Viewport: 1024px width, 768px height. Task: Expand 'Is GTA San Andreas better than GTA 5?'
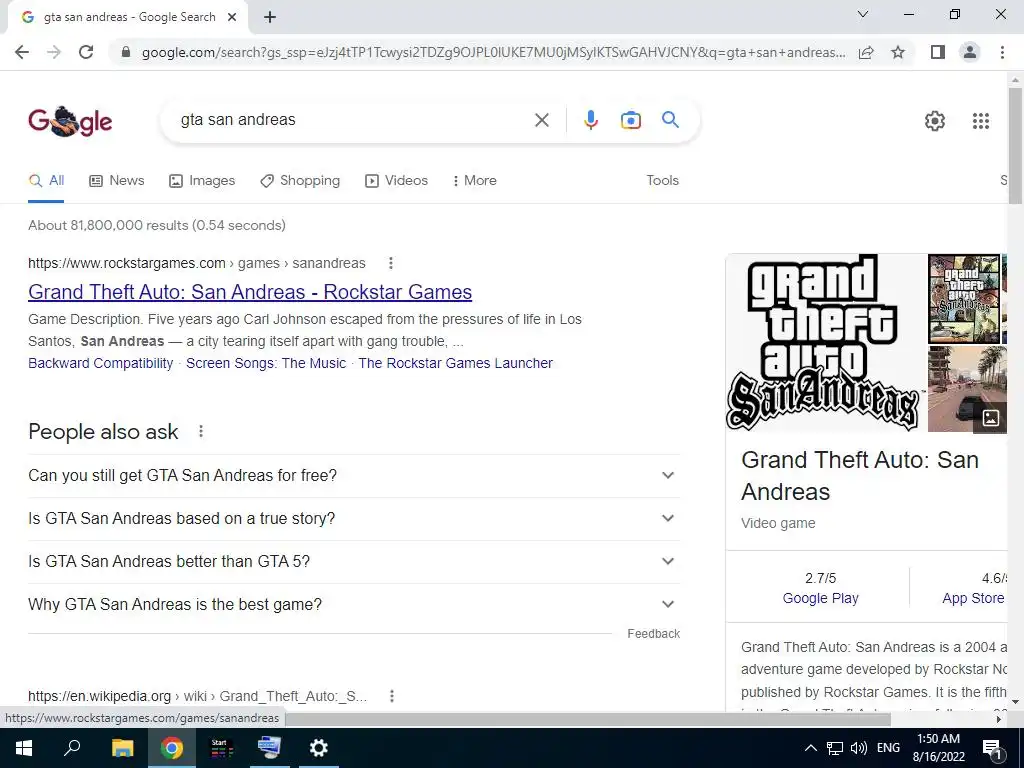(x=354, y=562)
